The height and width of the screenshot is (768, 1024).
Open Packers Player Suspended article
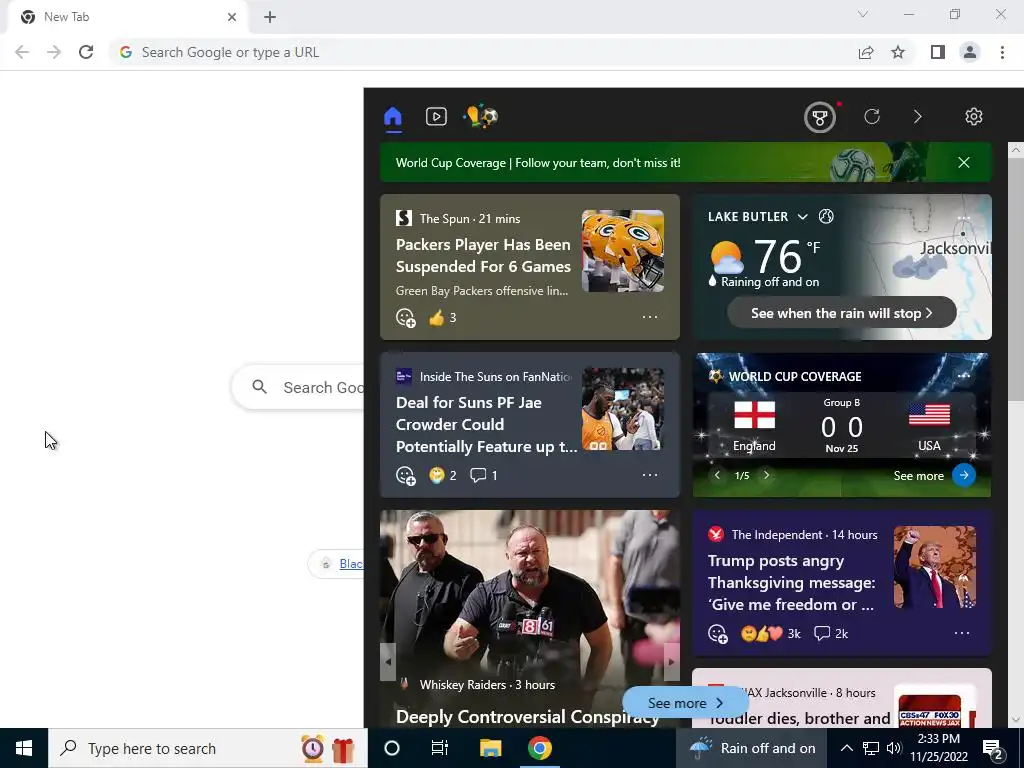pos(483,255)
